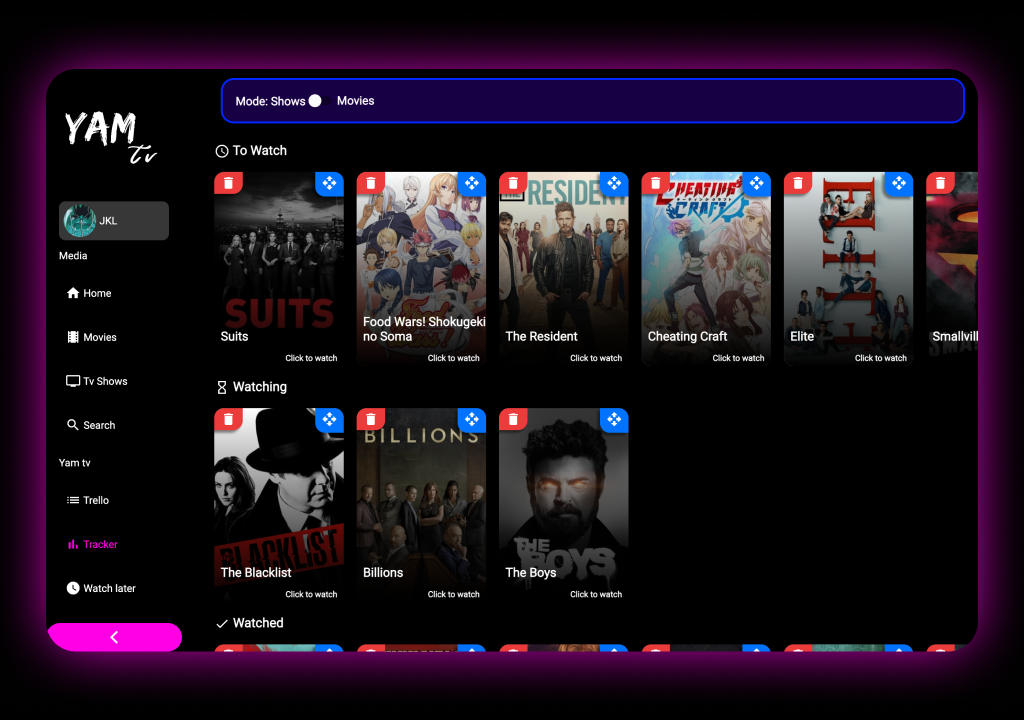Remove Food Wars! Shokugeki no Soma via trash icon
The height and width of the screenshot is (720, 1024).
[371, 183]
